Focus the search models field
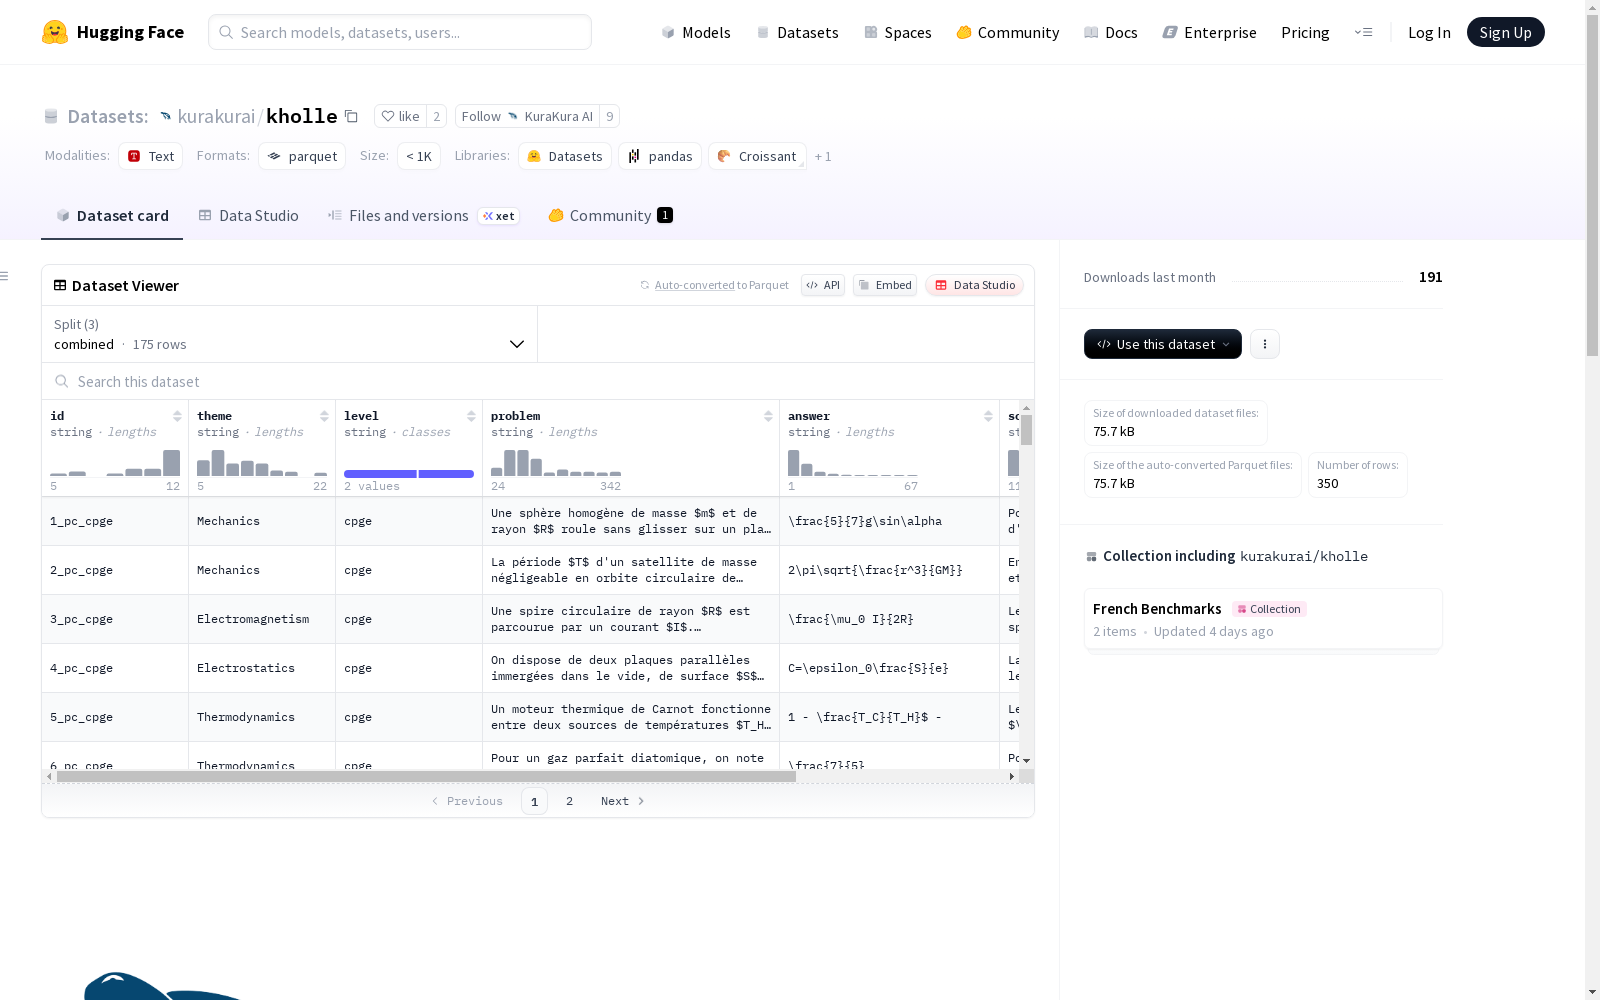 400,32
